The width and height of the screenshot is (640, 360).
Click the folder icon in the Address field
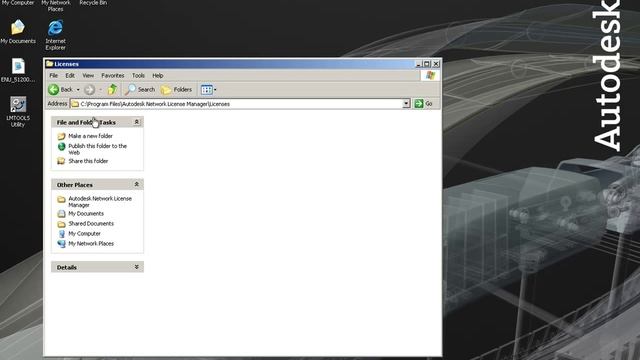[75, 104]
